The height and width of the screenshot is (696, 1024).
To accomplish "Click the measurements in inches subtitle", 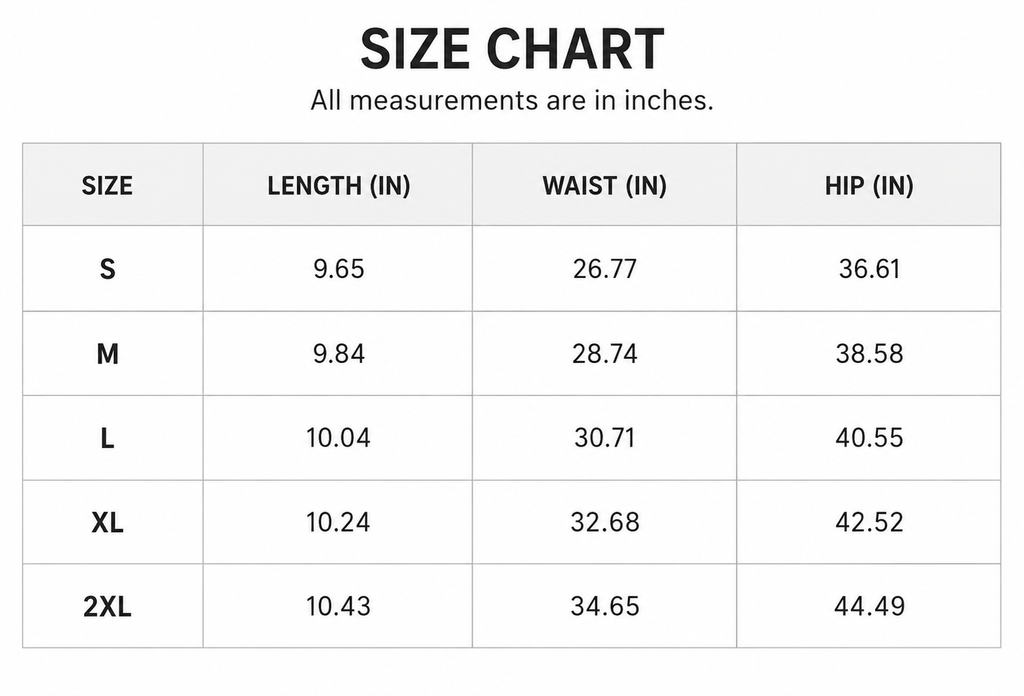I will click(512, 101).
